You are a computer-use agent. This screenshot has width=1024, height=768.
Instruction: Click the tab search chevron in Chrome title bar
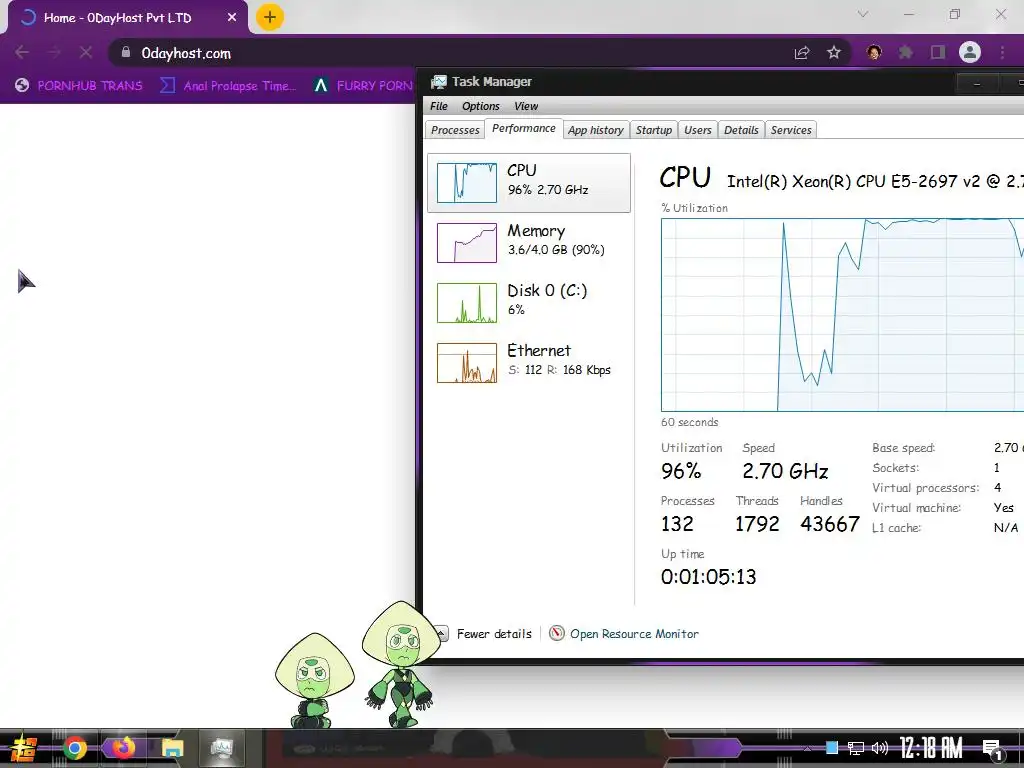click(x=863, y=14)
